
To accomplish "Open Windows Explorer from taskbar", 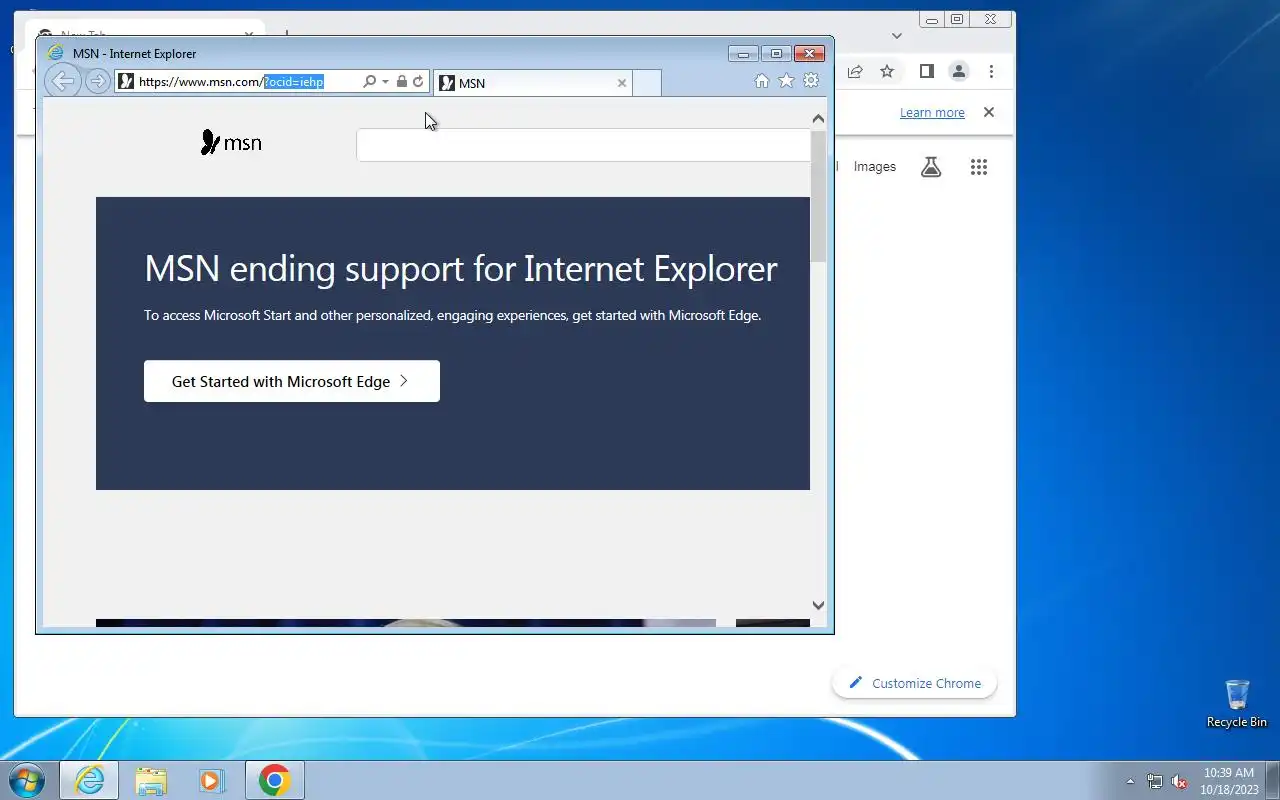I will [151, 780].
